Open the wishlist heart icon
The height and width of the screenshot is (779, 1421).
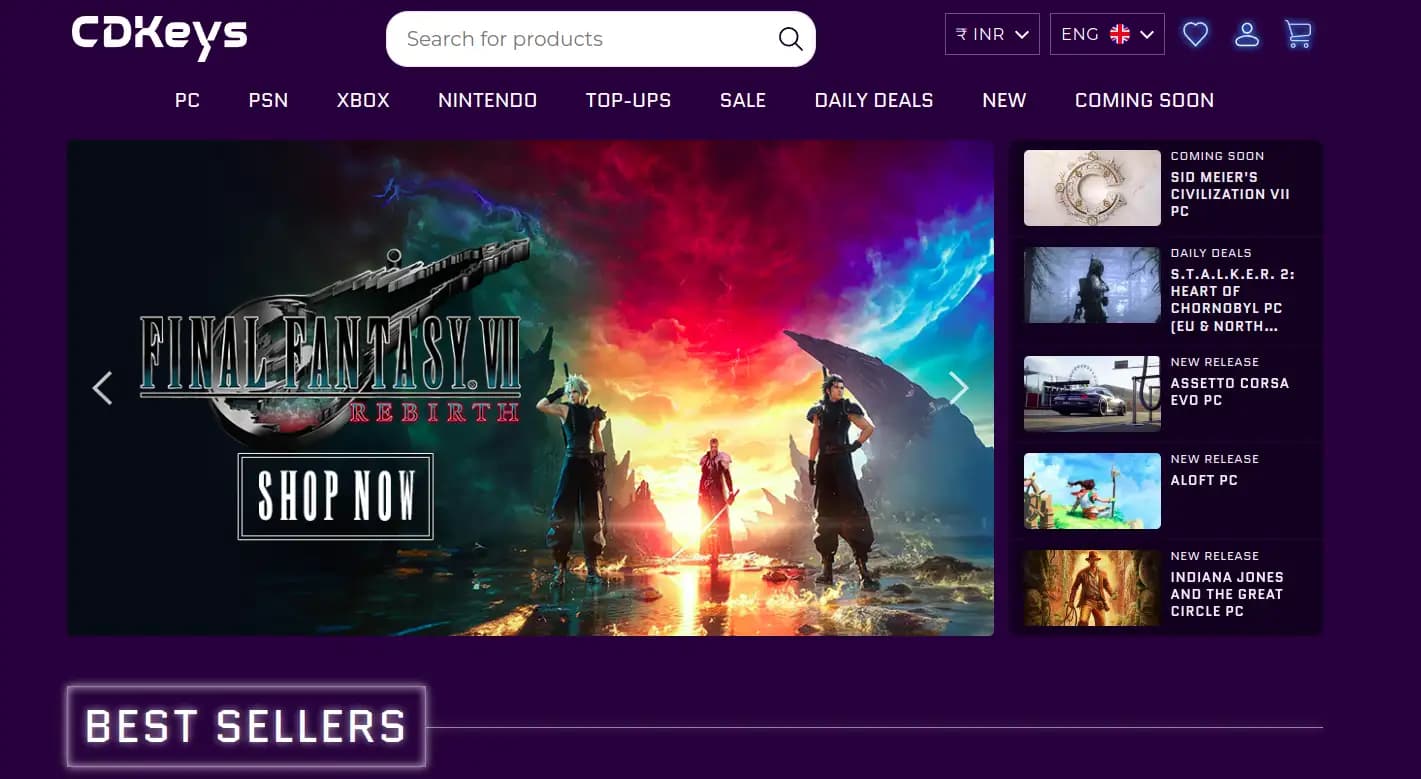pyautogui.click(x=1195, y=34)
